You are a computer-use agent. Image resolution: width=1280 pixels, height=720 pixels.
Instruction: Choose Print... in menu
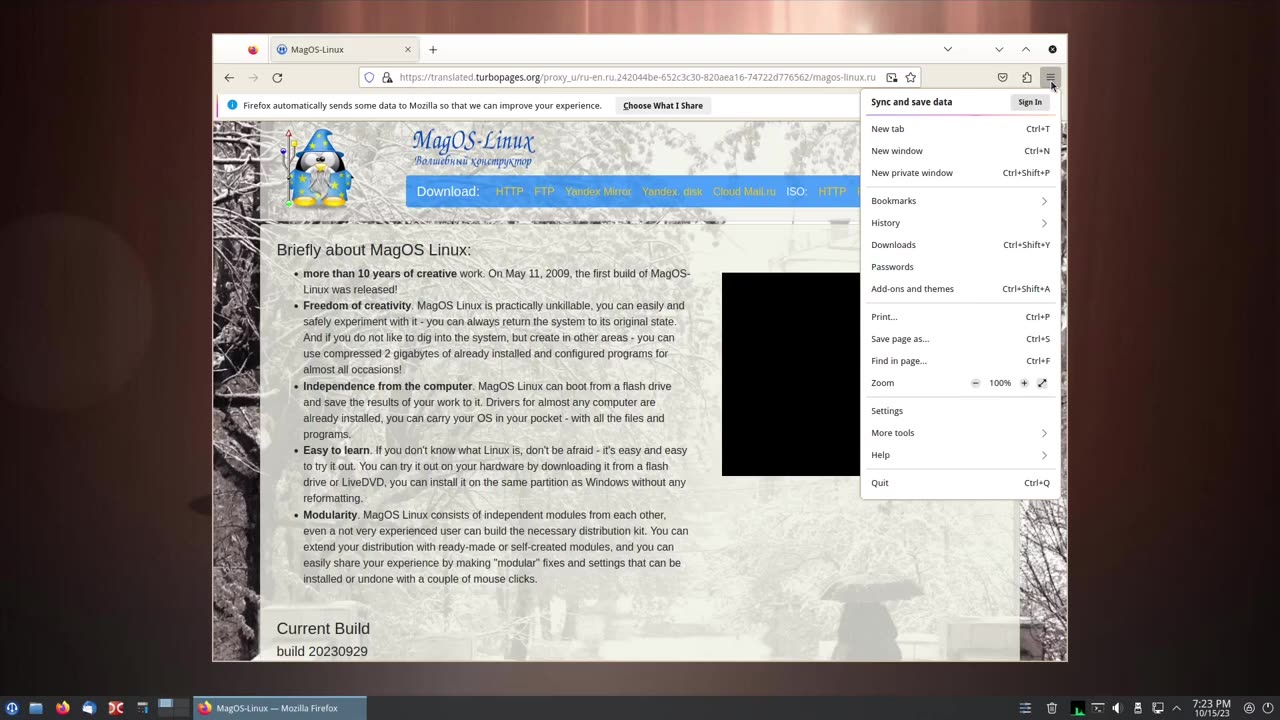[959, 317]
